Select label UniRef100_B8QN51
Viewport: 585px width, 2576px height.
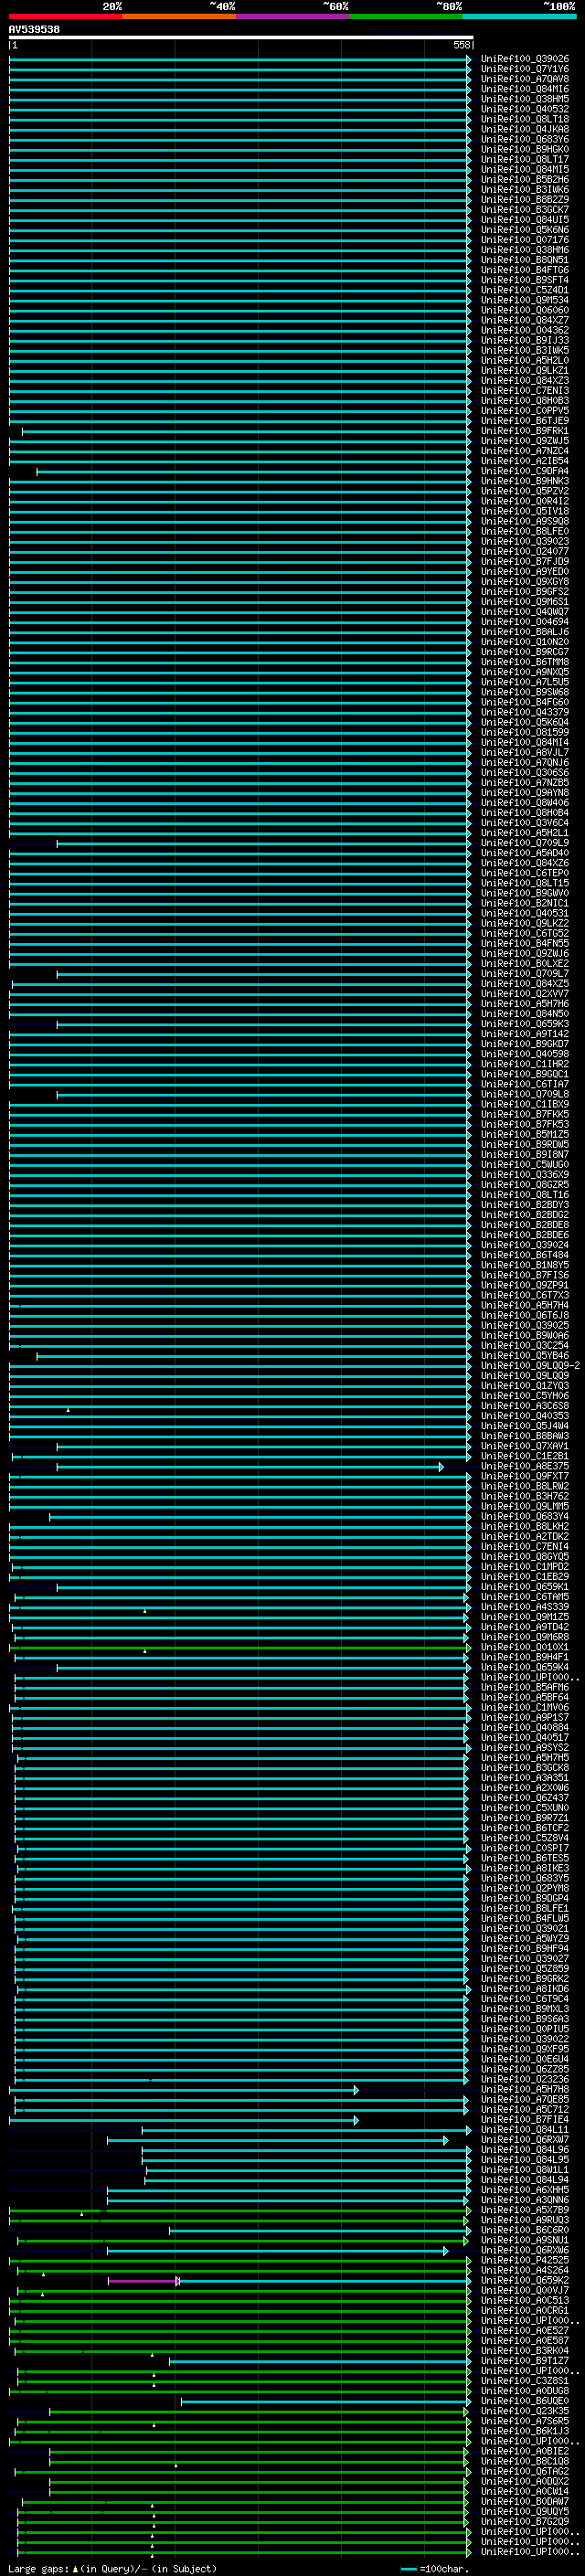pyautogui.click(x=525, y=260)
